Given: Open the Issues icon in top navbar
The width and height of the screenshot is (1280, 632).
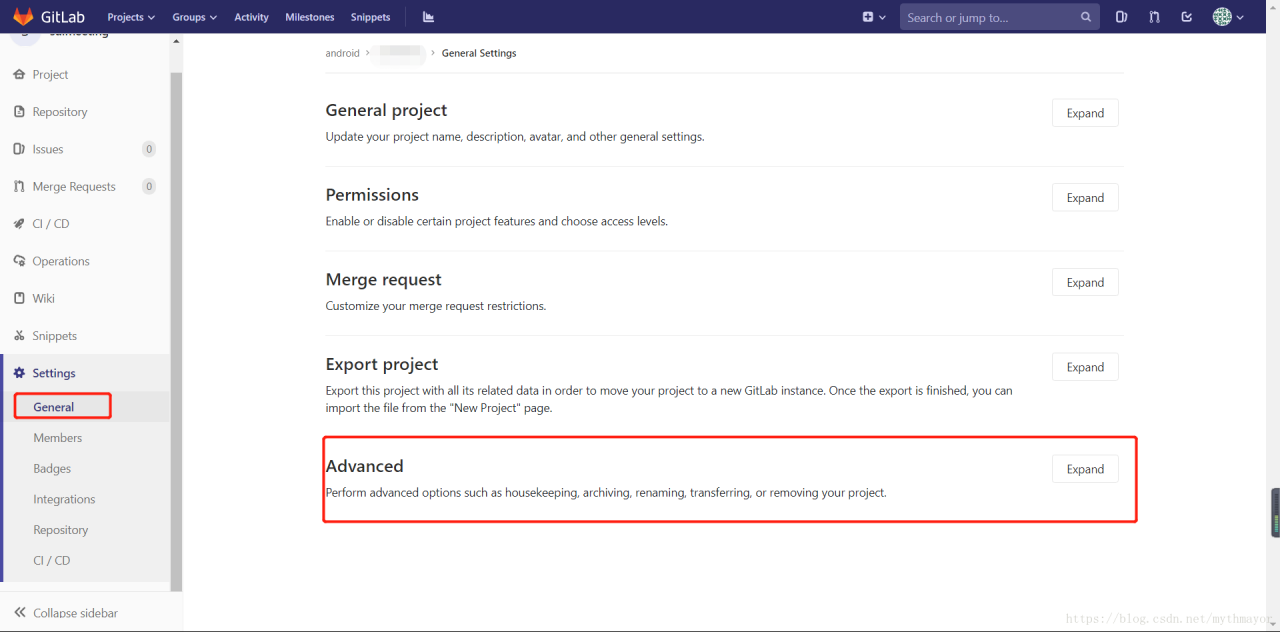Looking at the screenshot, I should click(1121, 17).
